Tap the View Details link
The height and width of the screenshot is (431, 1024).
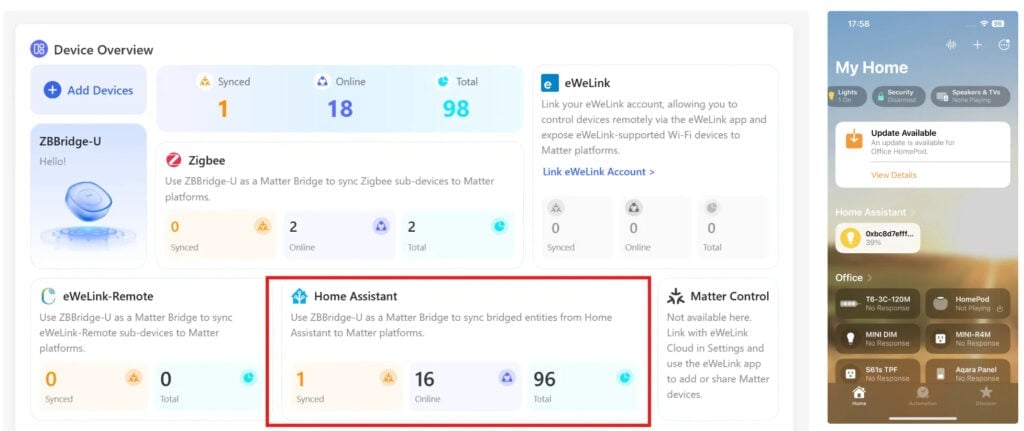(893, 175)
